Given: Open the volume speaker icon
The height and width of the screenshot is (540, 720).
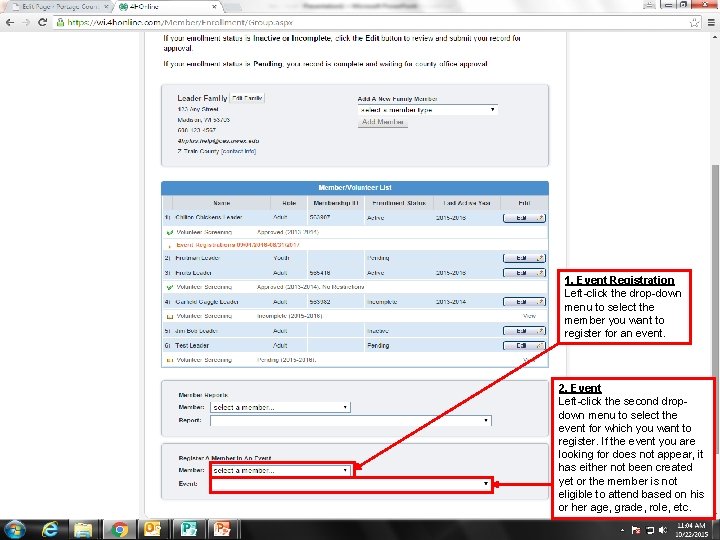Looking at the screenshot, I should 663,530.
